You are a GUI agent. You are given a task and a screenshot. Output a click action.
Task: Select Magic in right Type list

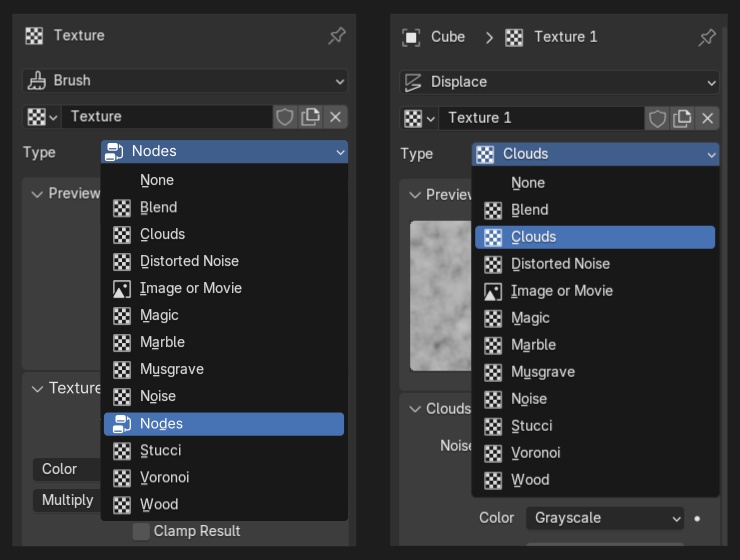tap(595, 318)
